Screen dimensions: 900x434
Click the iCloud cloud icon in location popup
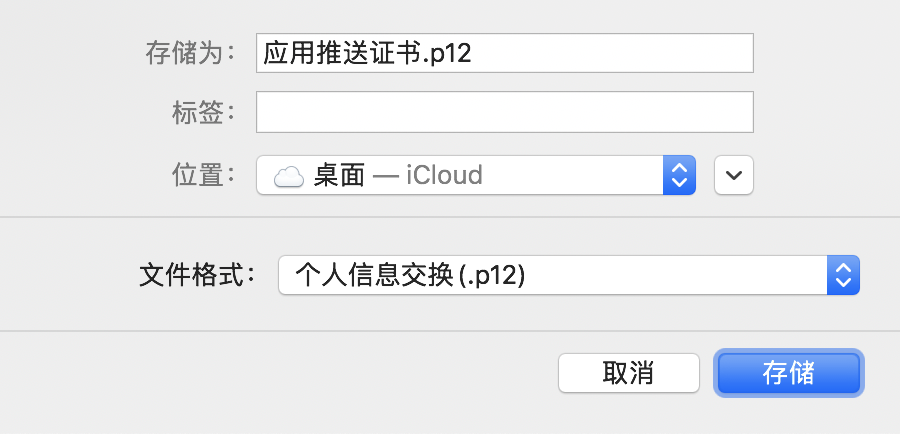point(289,176)
